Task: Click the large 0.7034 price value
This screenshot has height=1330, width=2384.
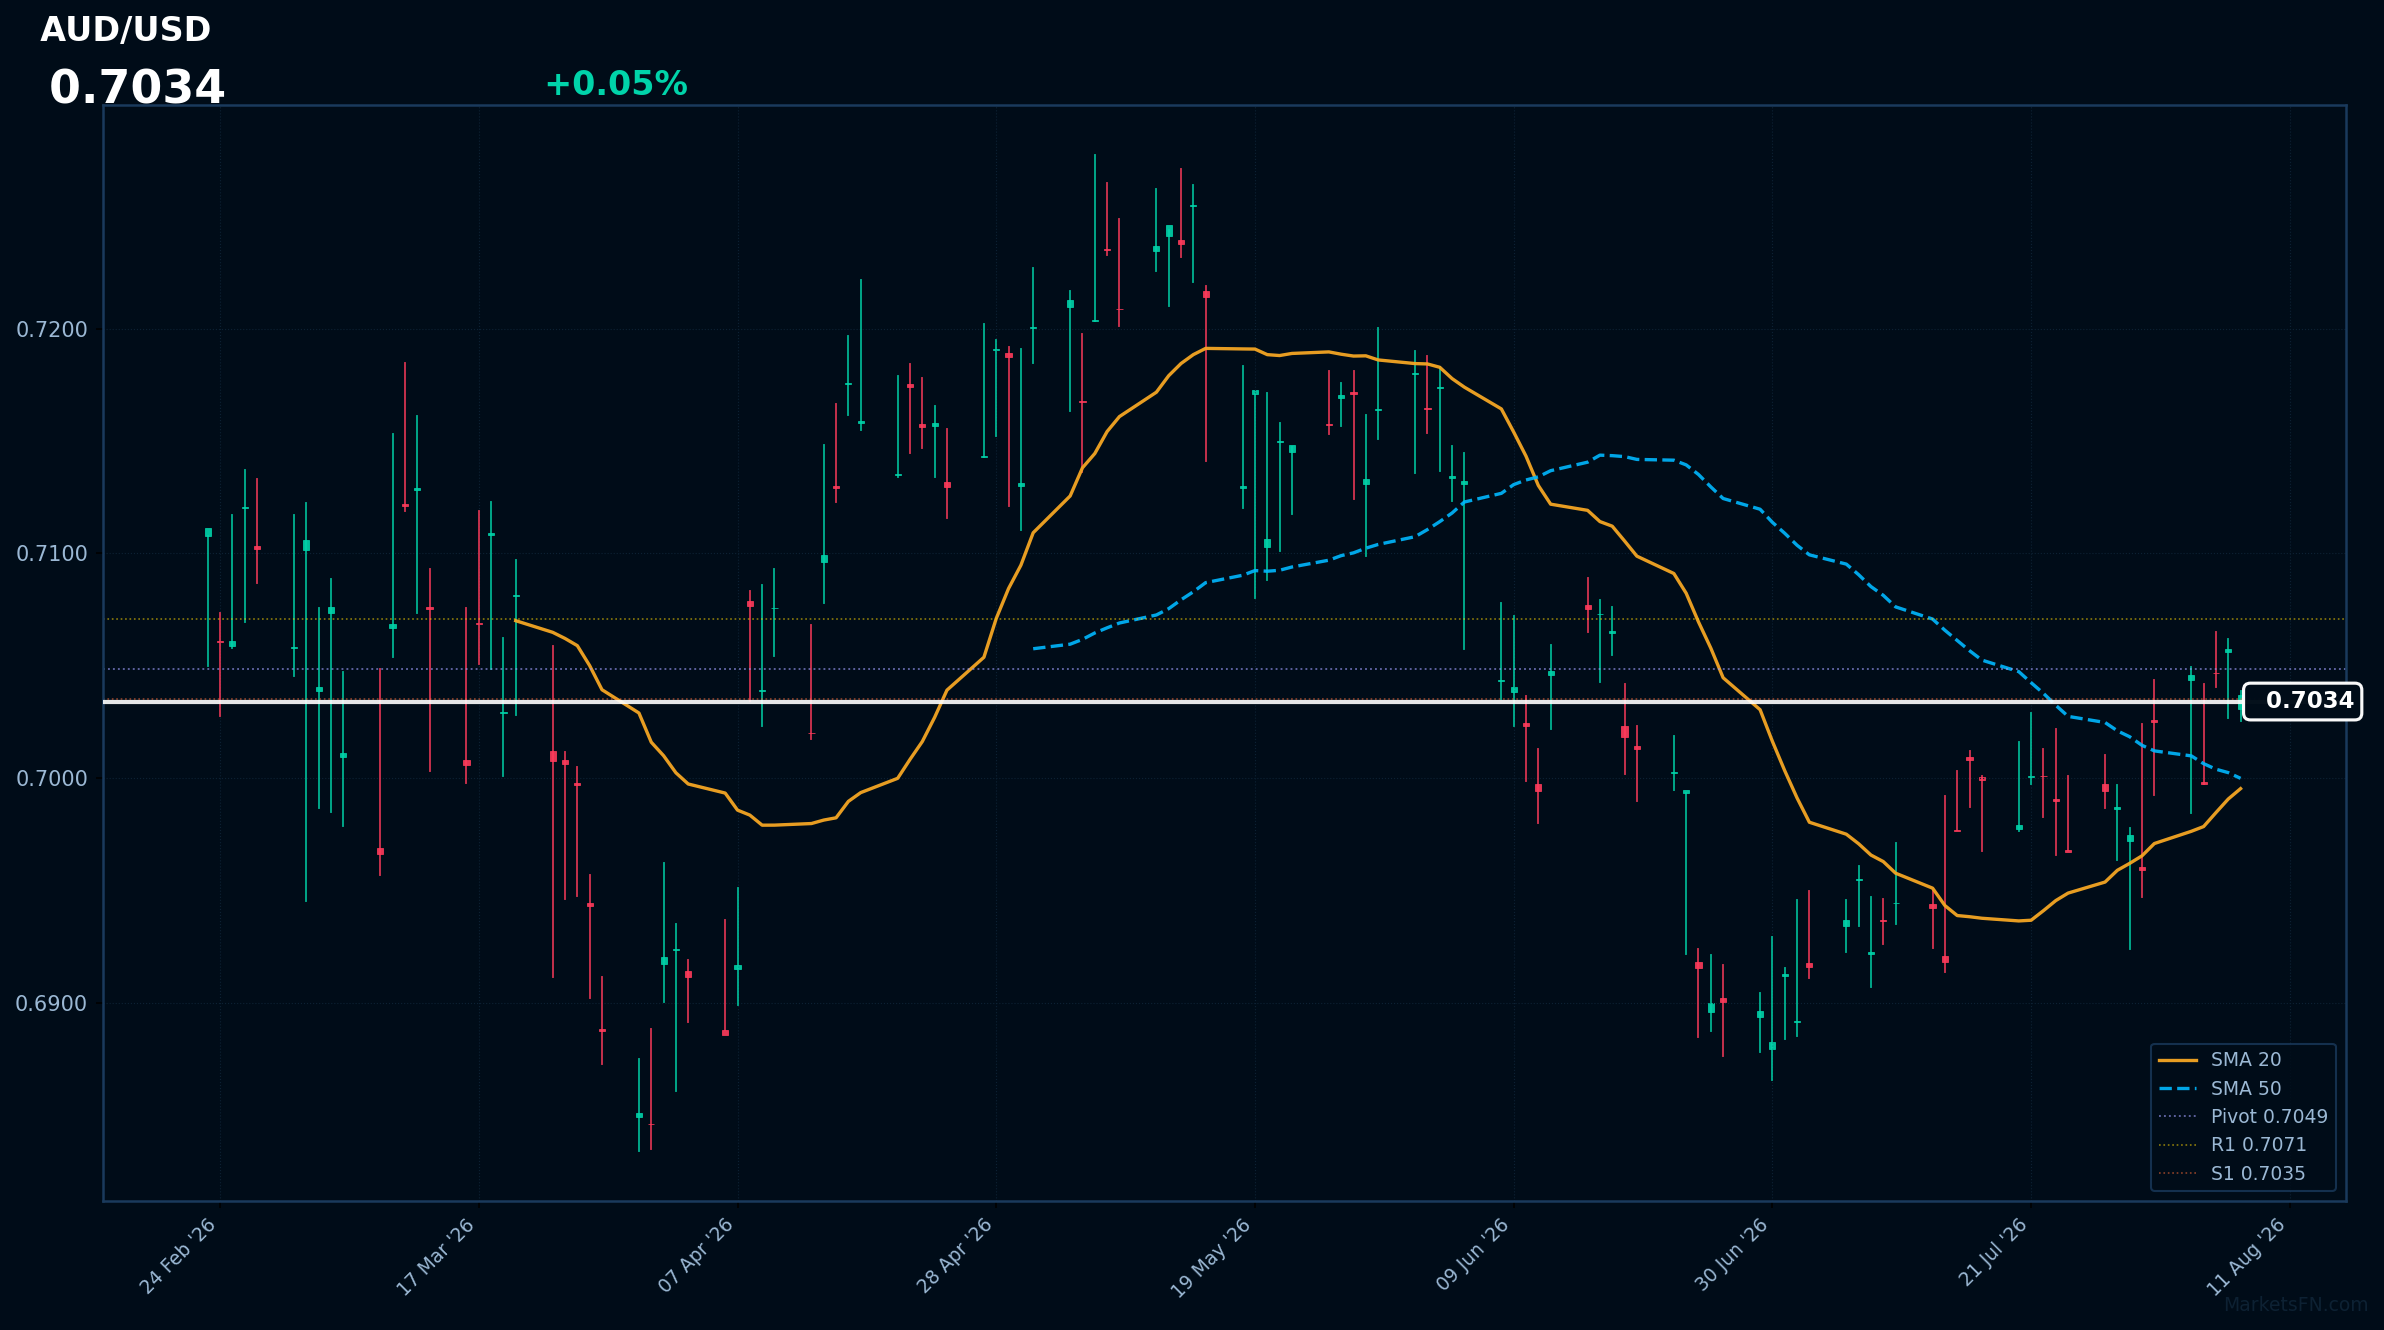Action: point(137,88)
